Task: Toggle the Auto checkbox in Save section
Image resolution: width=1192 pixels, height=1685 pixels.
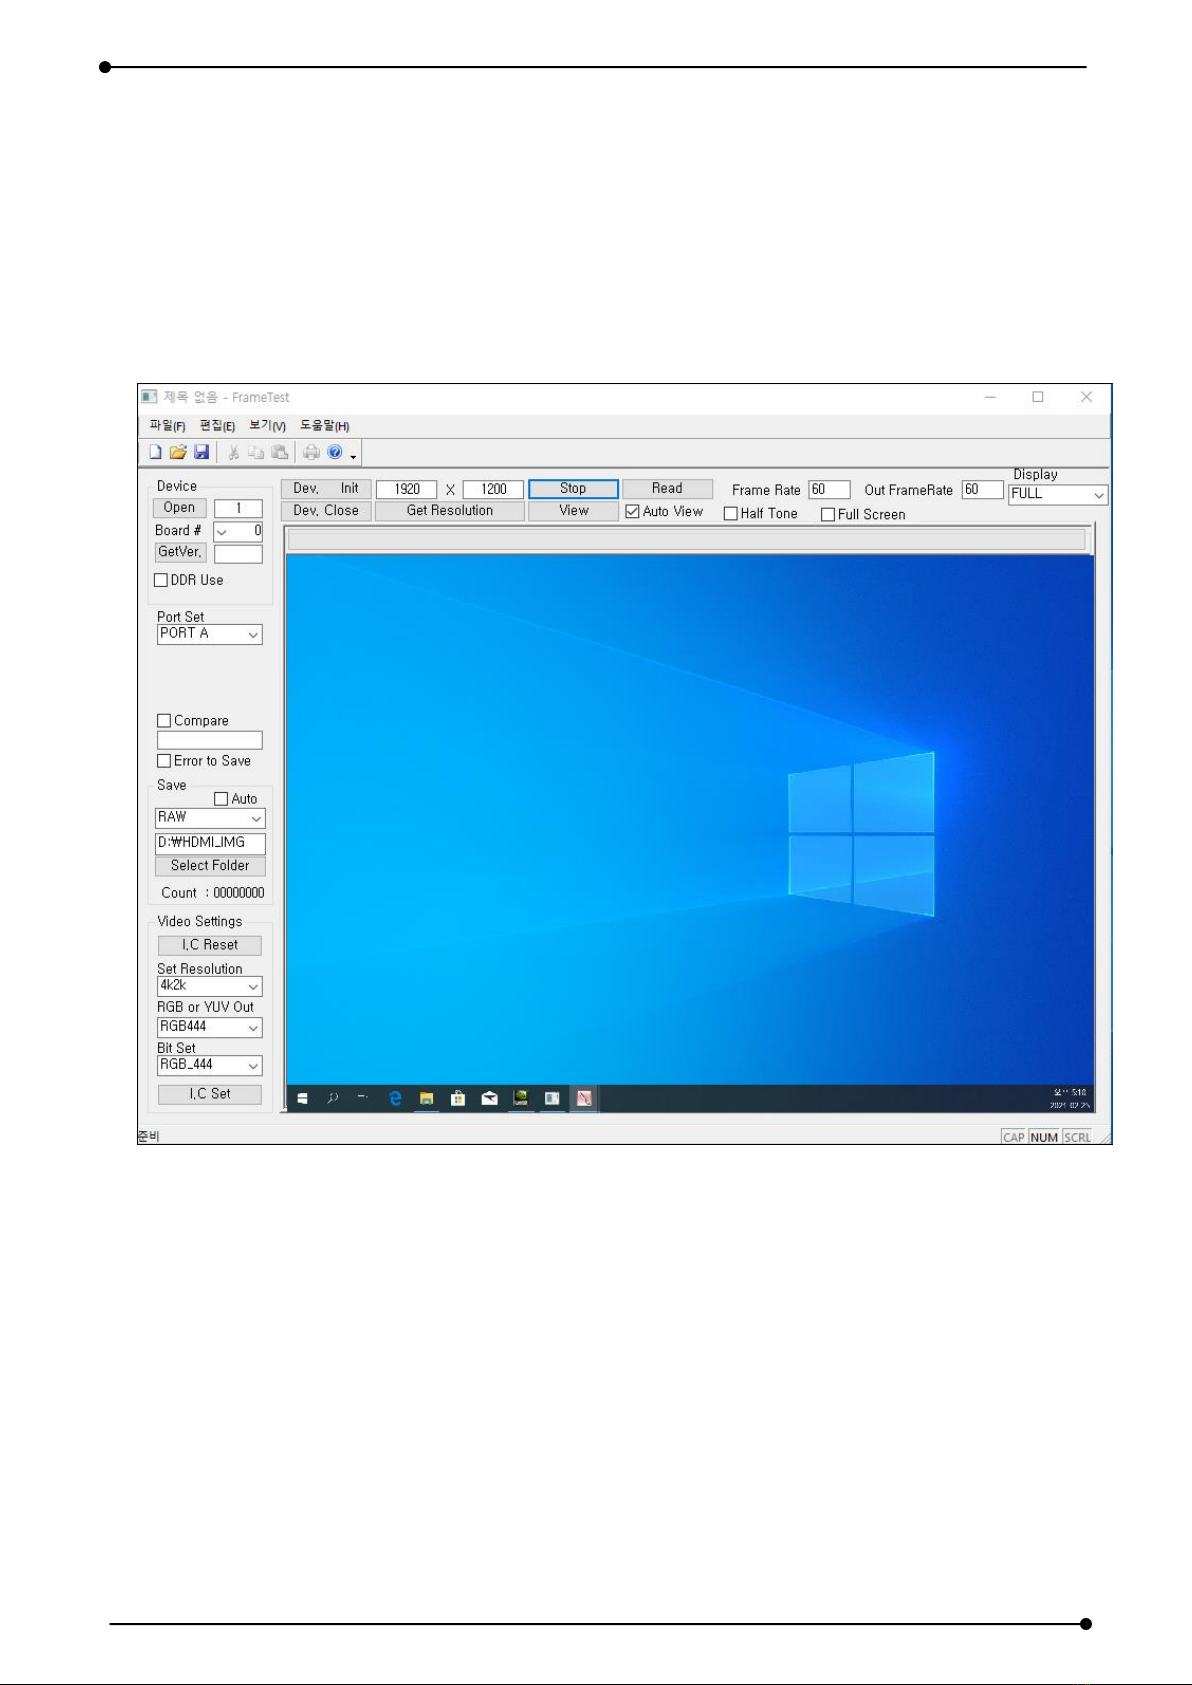Action: tap(221, 799)
